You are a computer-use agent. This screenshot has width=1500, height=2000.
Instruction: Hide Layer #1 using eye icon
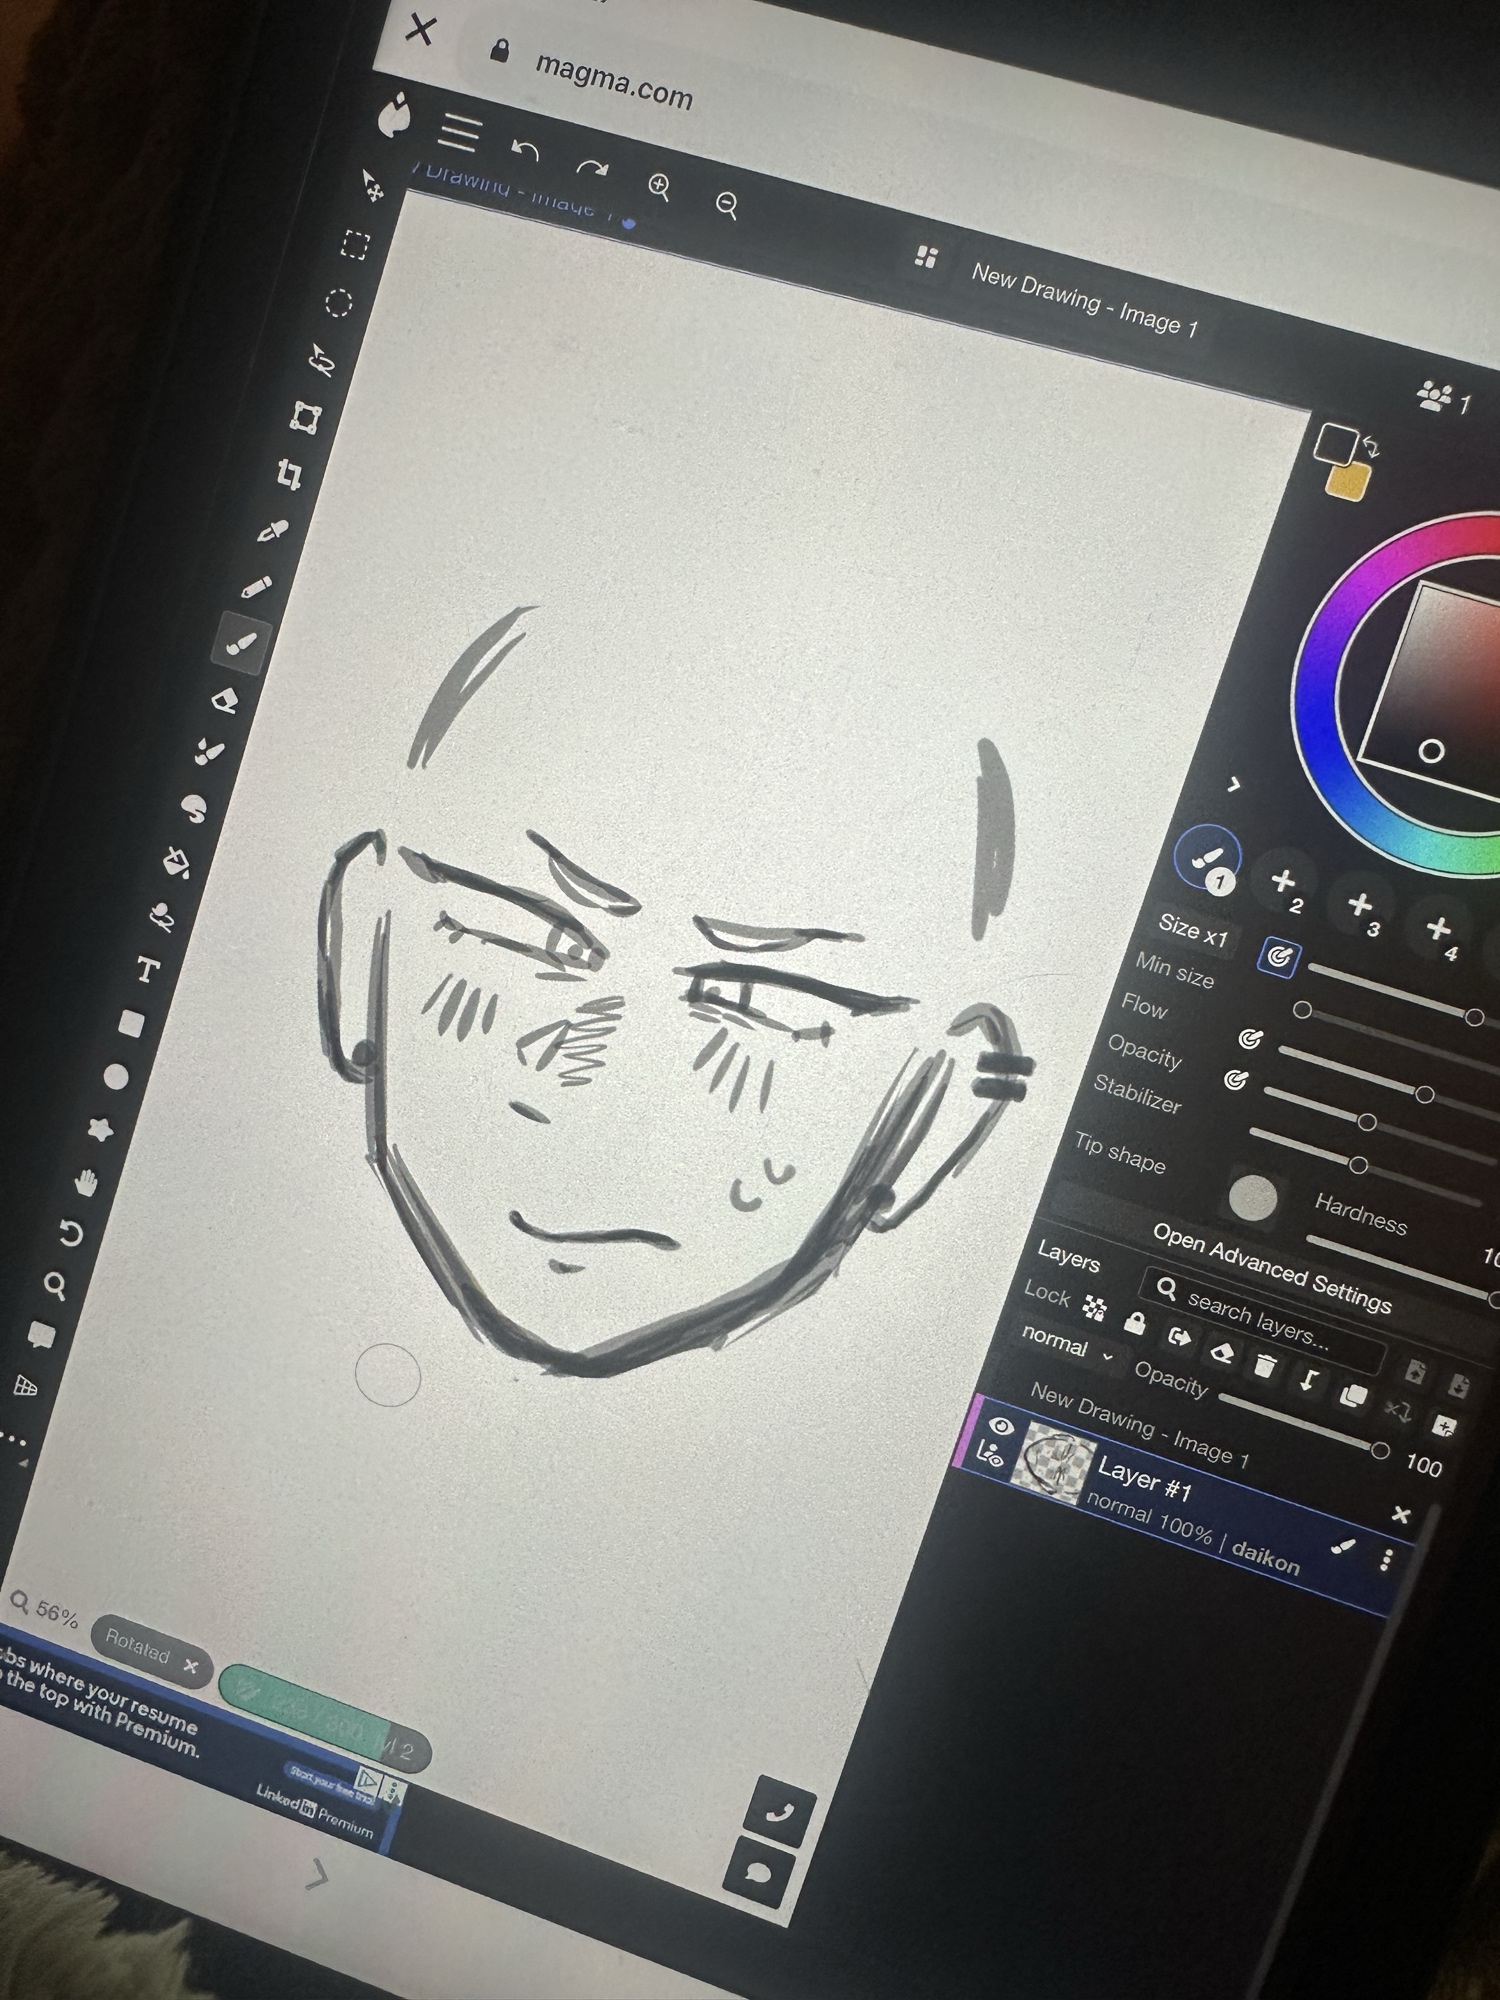point(1001,1425)
